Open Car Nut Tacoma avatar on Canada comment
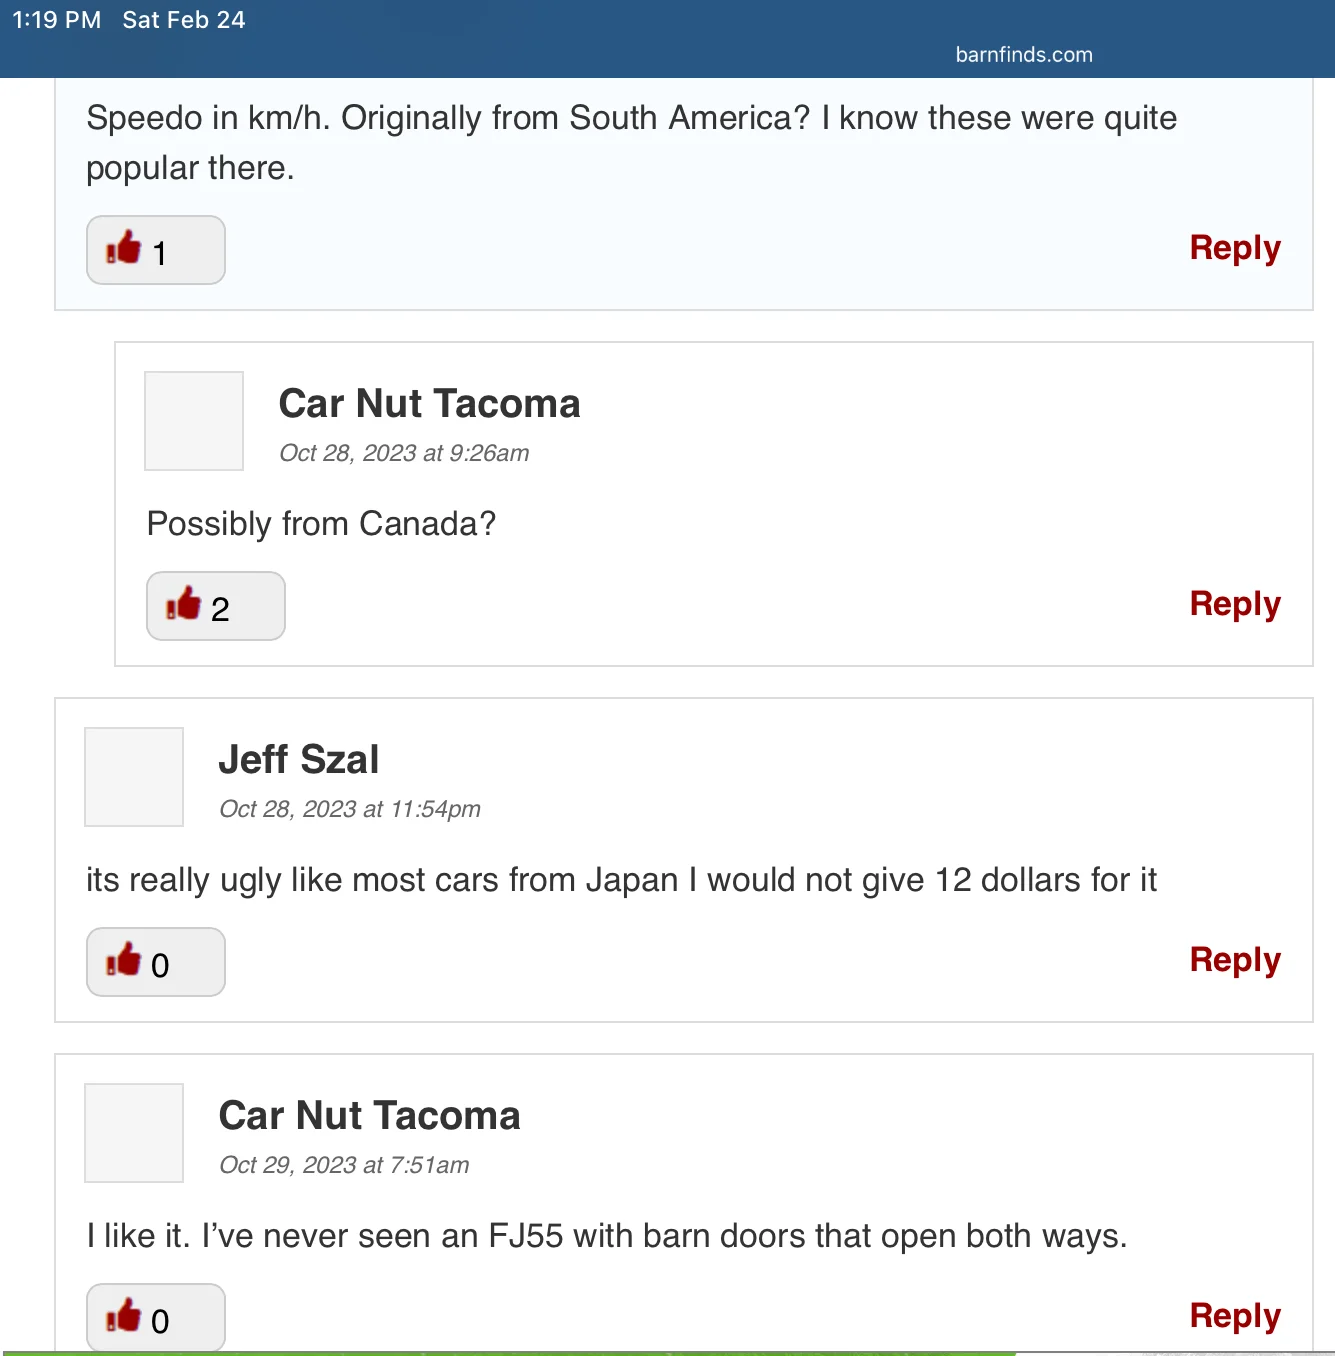Viewport: 1335px width, 1356px height. [194, 421]
